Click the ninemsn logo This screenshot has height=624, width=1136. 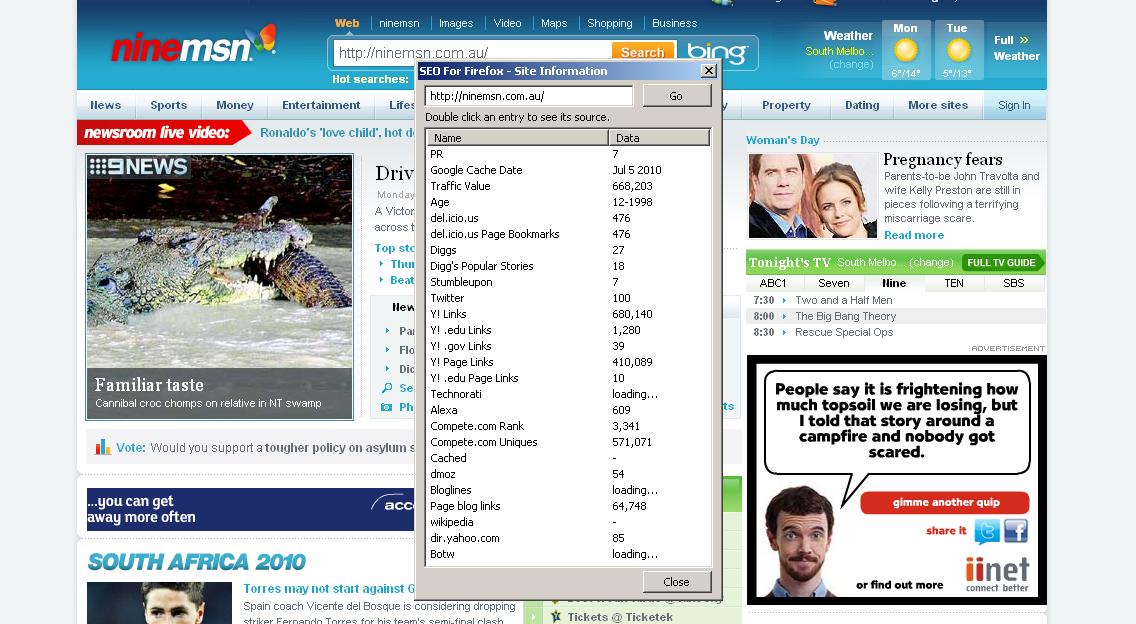(x=192, y=45)
